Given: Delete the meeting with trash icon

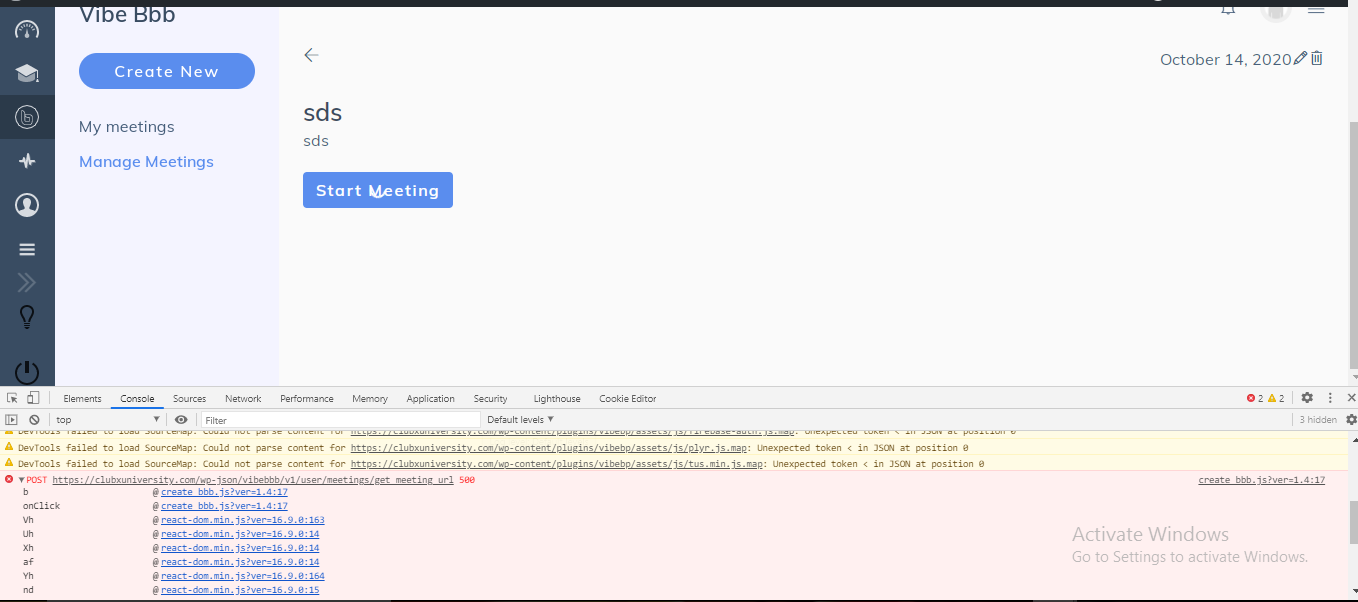Looking at the screenshot, I should tap(1317, 58).
